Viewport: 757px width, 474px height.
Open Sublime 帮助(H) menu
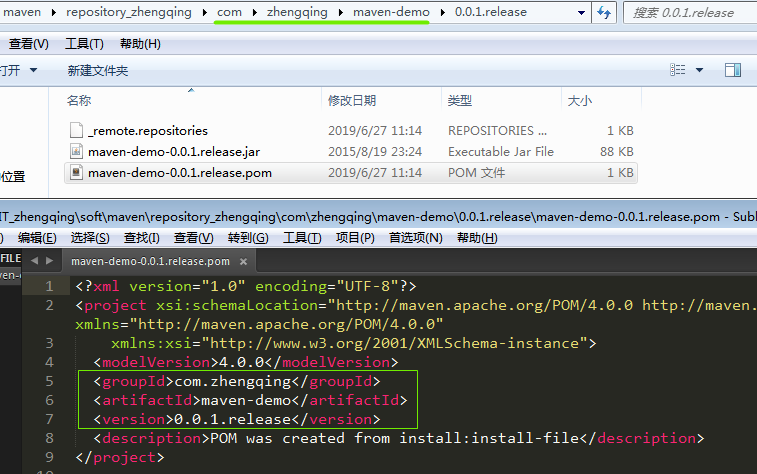tap(477, 238)
